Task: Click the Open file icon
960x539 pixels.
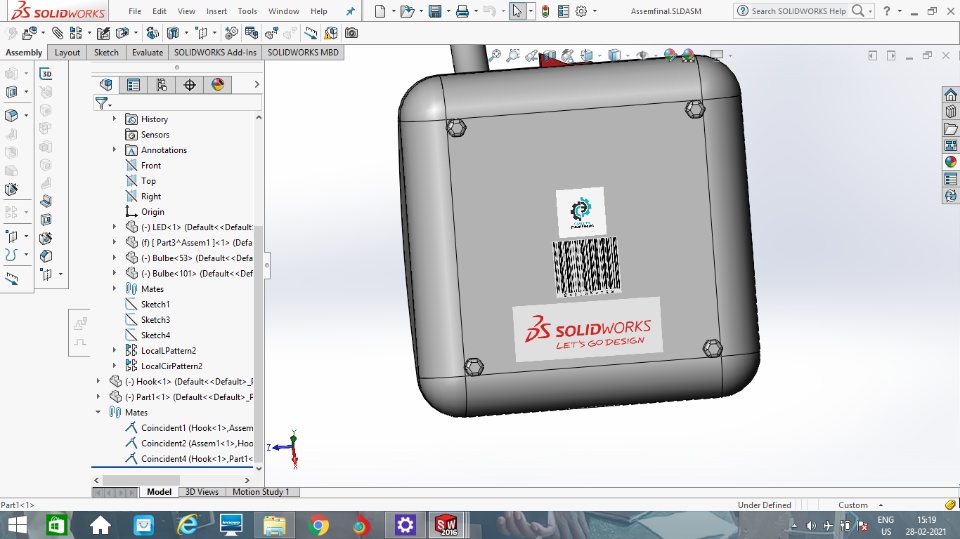Action: point(406,11)
